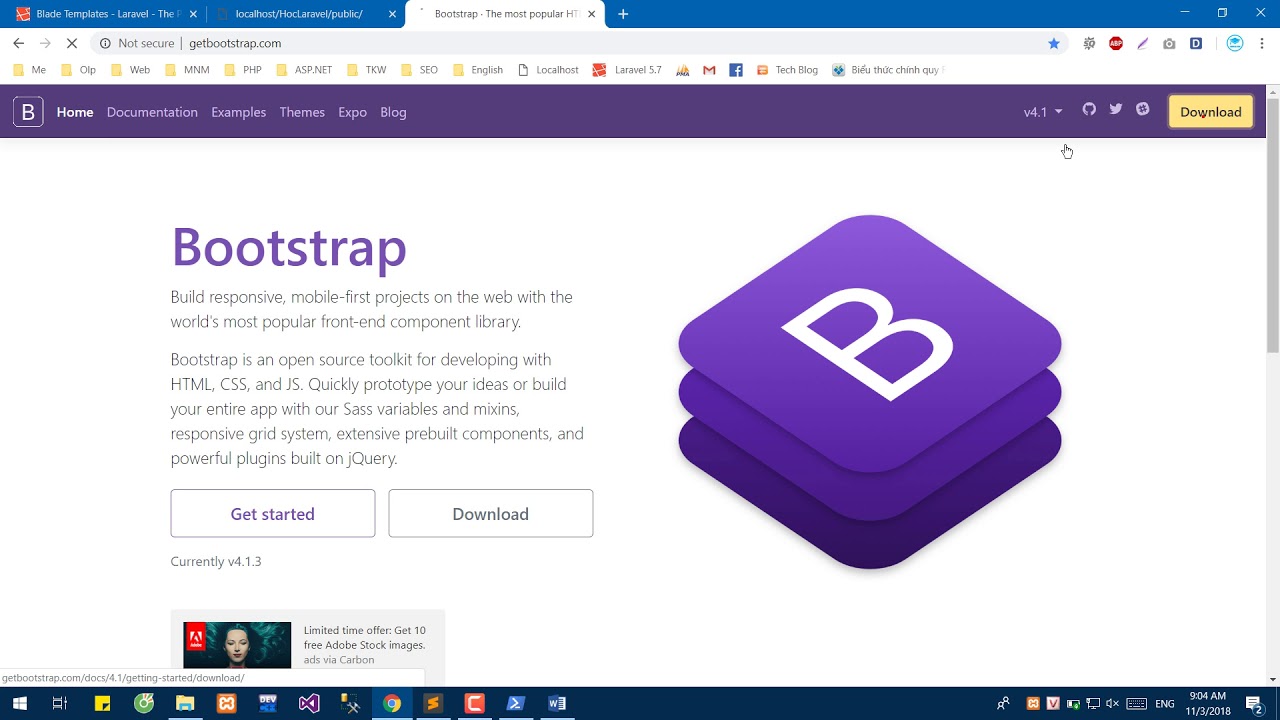Open the Bootstrap GitHub icon link

[x=1089, y=109]
